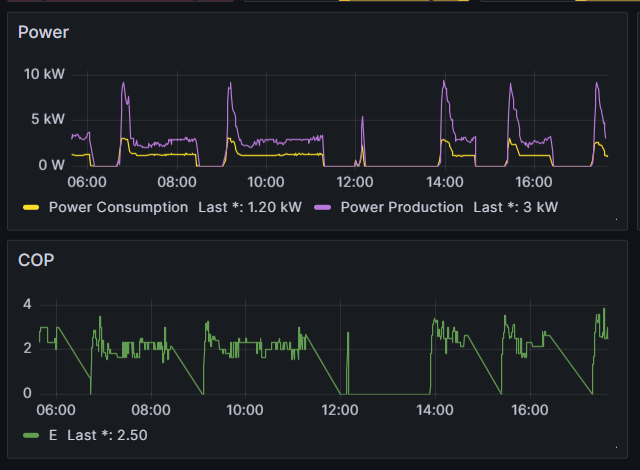Open color picker for purple Power Production swatch
This screenshot has height=470, width=640.
322,208
